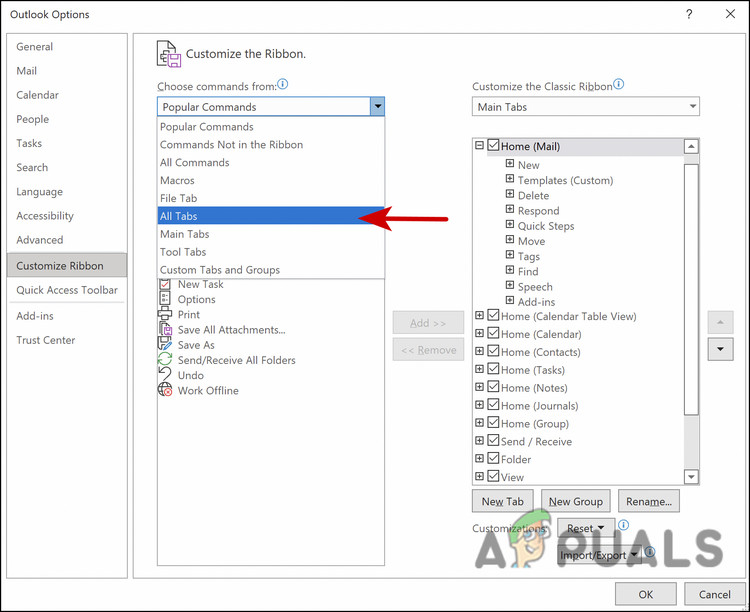Uncheck the Home (Tasks) checkbox
Viewport: 750px width, 612px height.
coord(493,369)
